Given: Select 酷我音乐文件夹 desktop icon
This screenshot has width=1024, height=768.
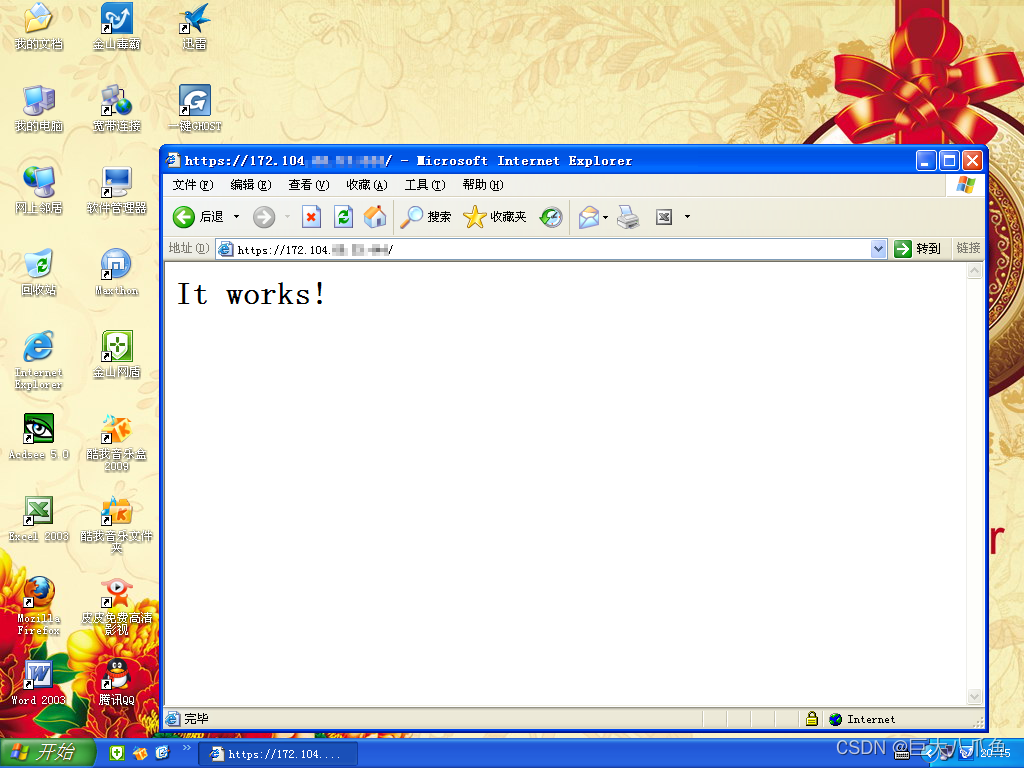Looking at the screenshot, I should pos(117,525).
